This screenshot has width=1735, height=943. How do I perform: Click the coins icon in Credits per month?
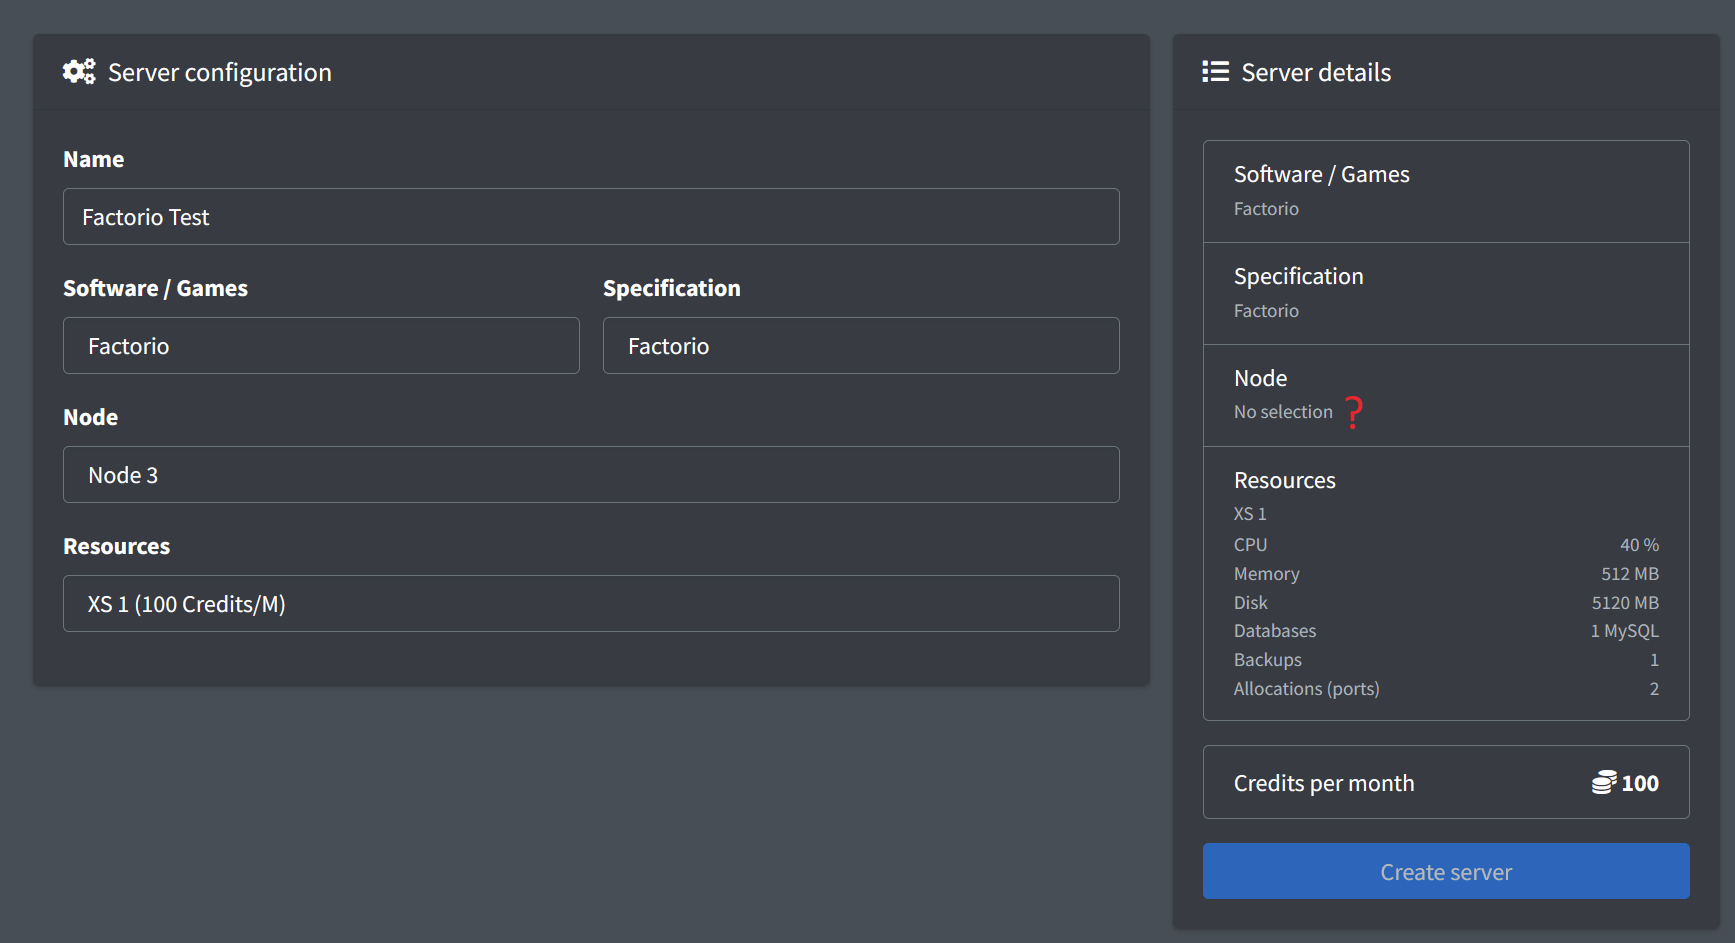(x=1604, y=782)
